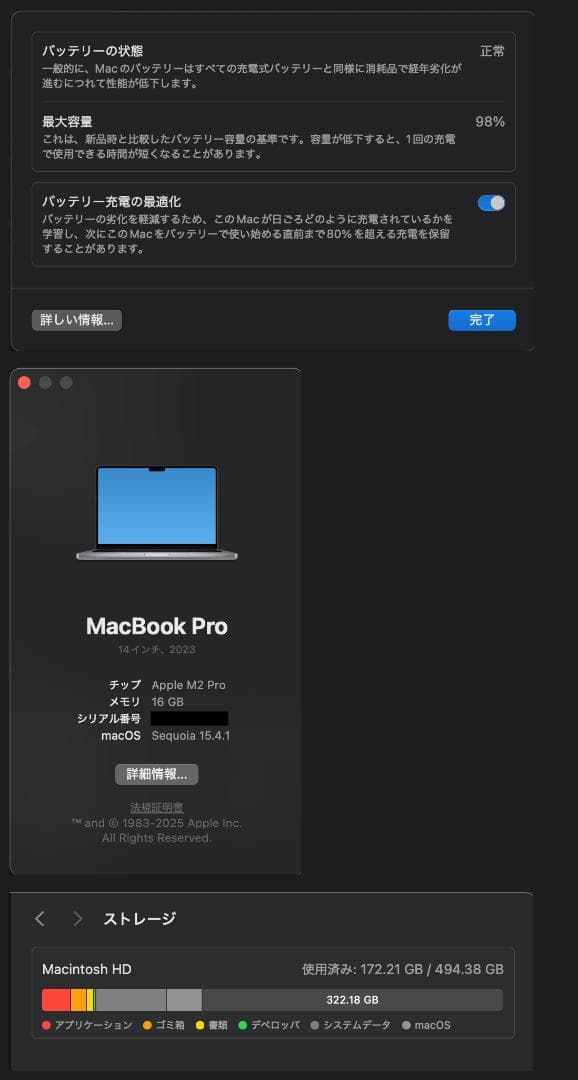Click the ストレージ panel title
578x1080 pixels.
point(140,919)
